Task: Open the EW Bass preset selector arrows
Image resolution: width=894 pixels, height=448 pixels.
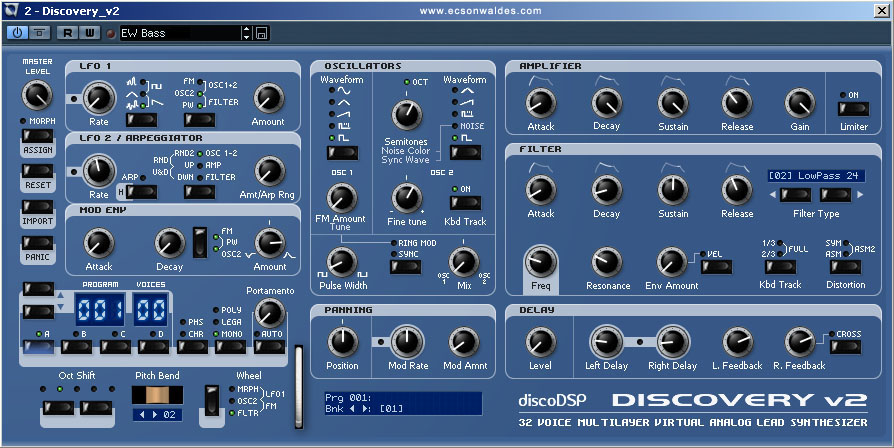Action: pos(246,33)
